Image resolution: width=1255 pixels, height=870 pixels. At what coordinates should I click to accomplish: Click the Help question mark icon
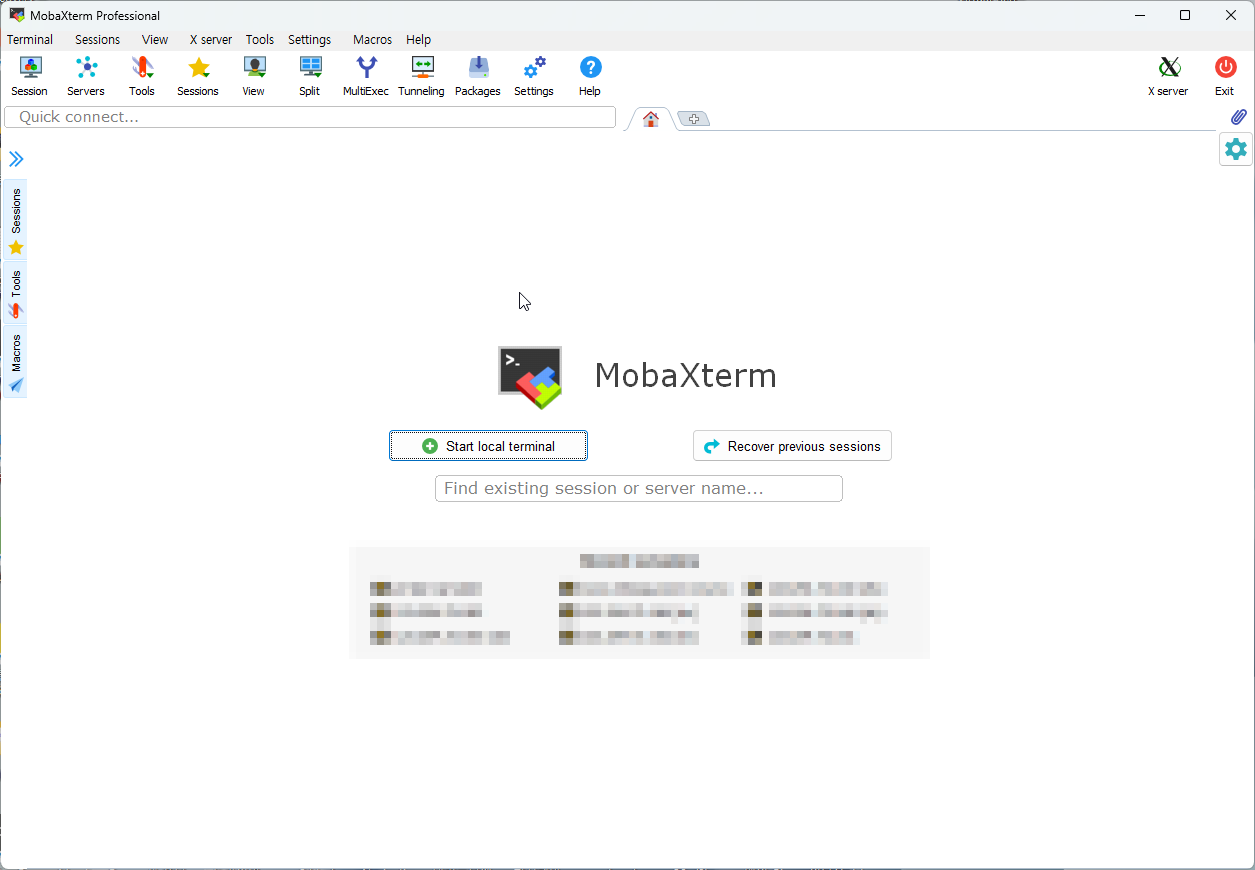(x=590, y=77)
